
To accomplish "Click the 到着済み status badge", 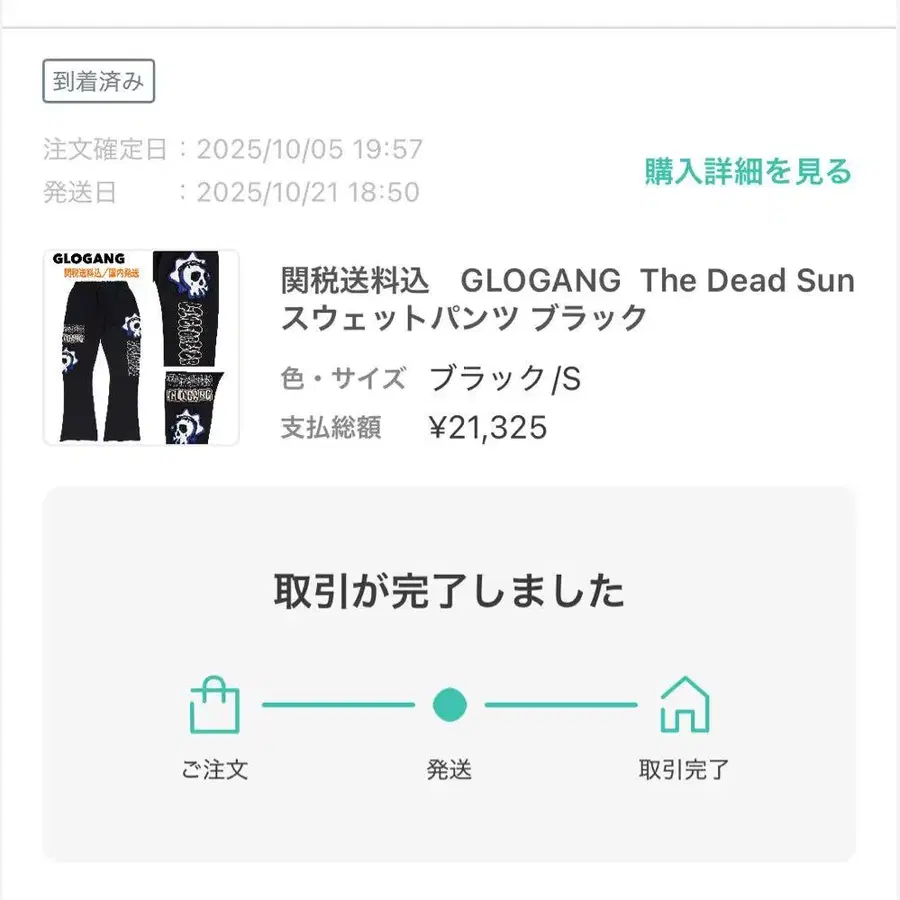I will [x=98, y=82].
